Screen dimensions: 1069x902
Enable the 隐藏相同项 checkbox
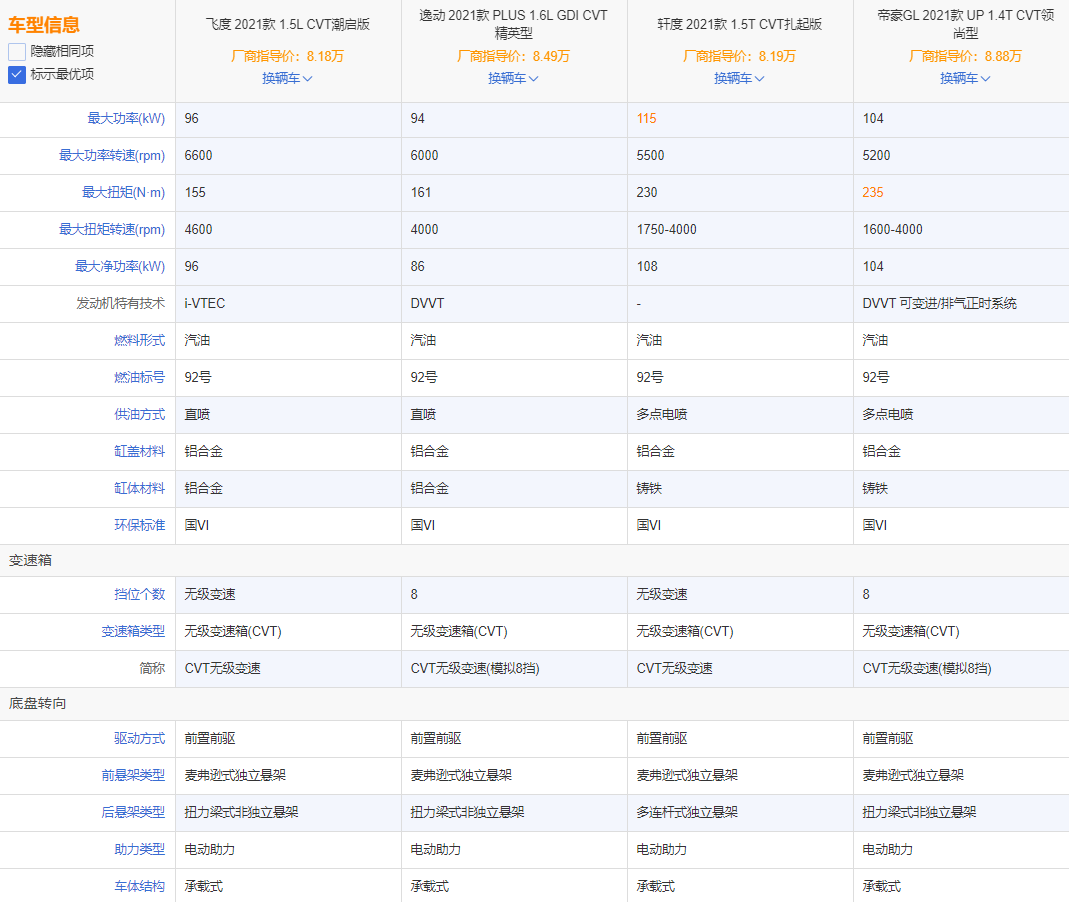17,51
